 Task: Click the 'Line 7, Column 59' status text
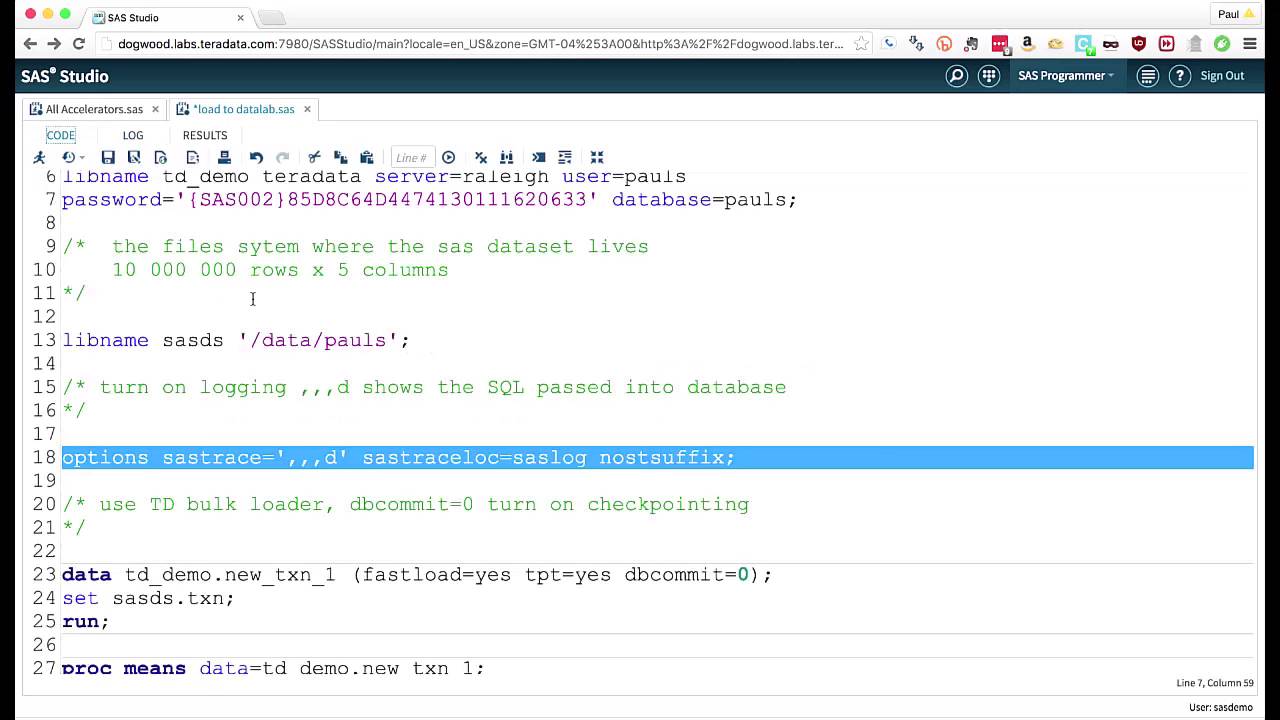tap(1215, 683)
